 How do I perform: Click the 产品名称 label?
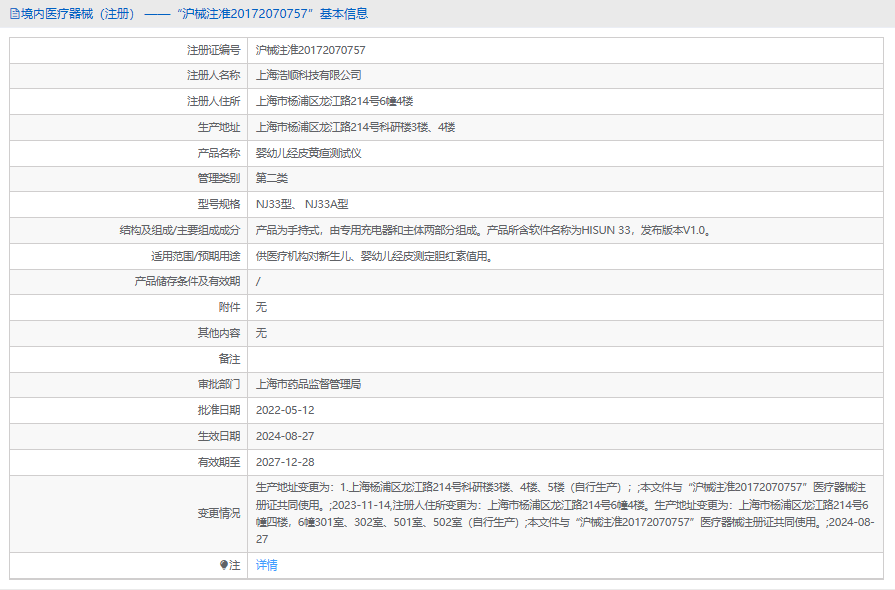219,153
